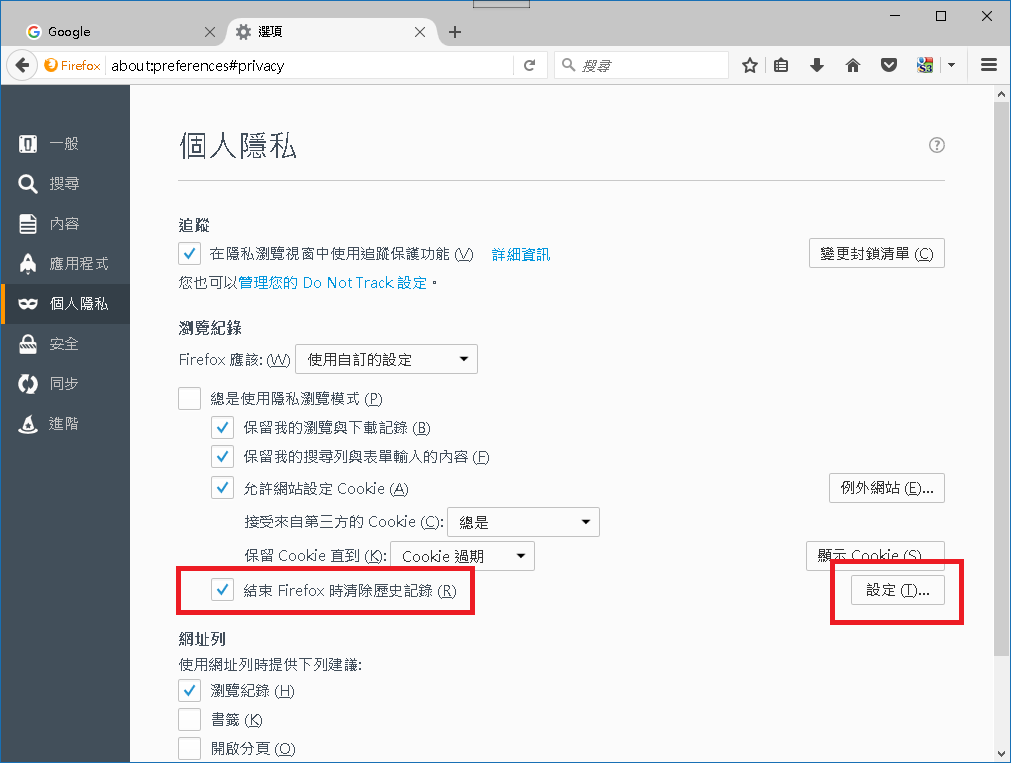The height and width of the screenshot is (763, 1011).
Task: Check the 書籤 suggestion checkbox
Action: point(190,720)
